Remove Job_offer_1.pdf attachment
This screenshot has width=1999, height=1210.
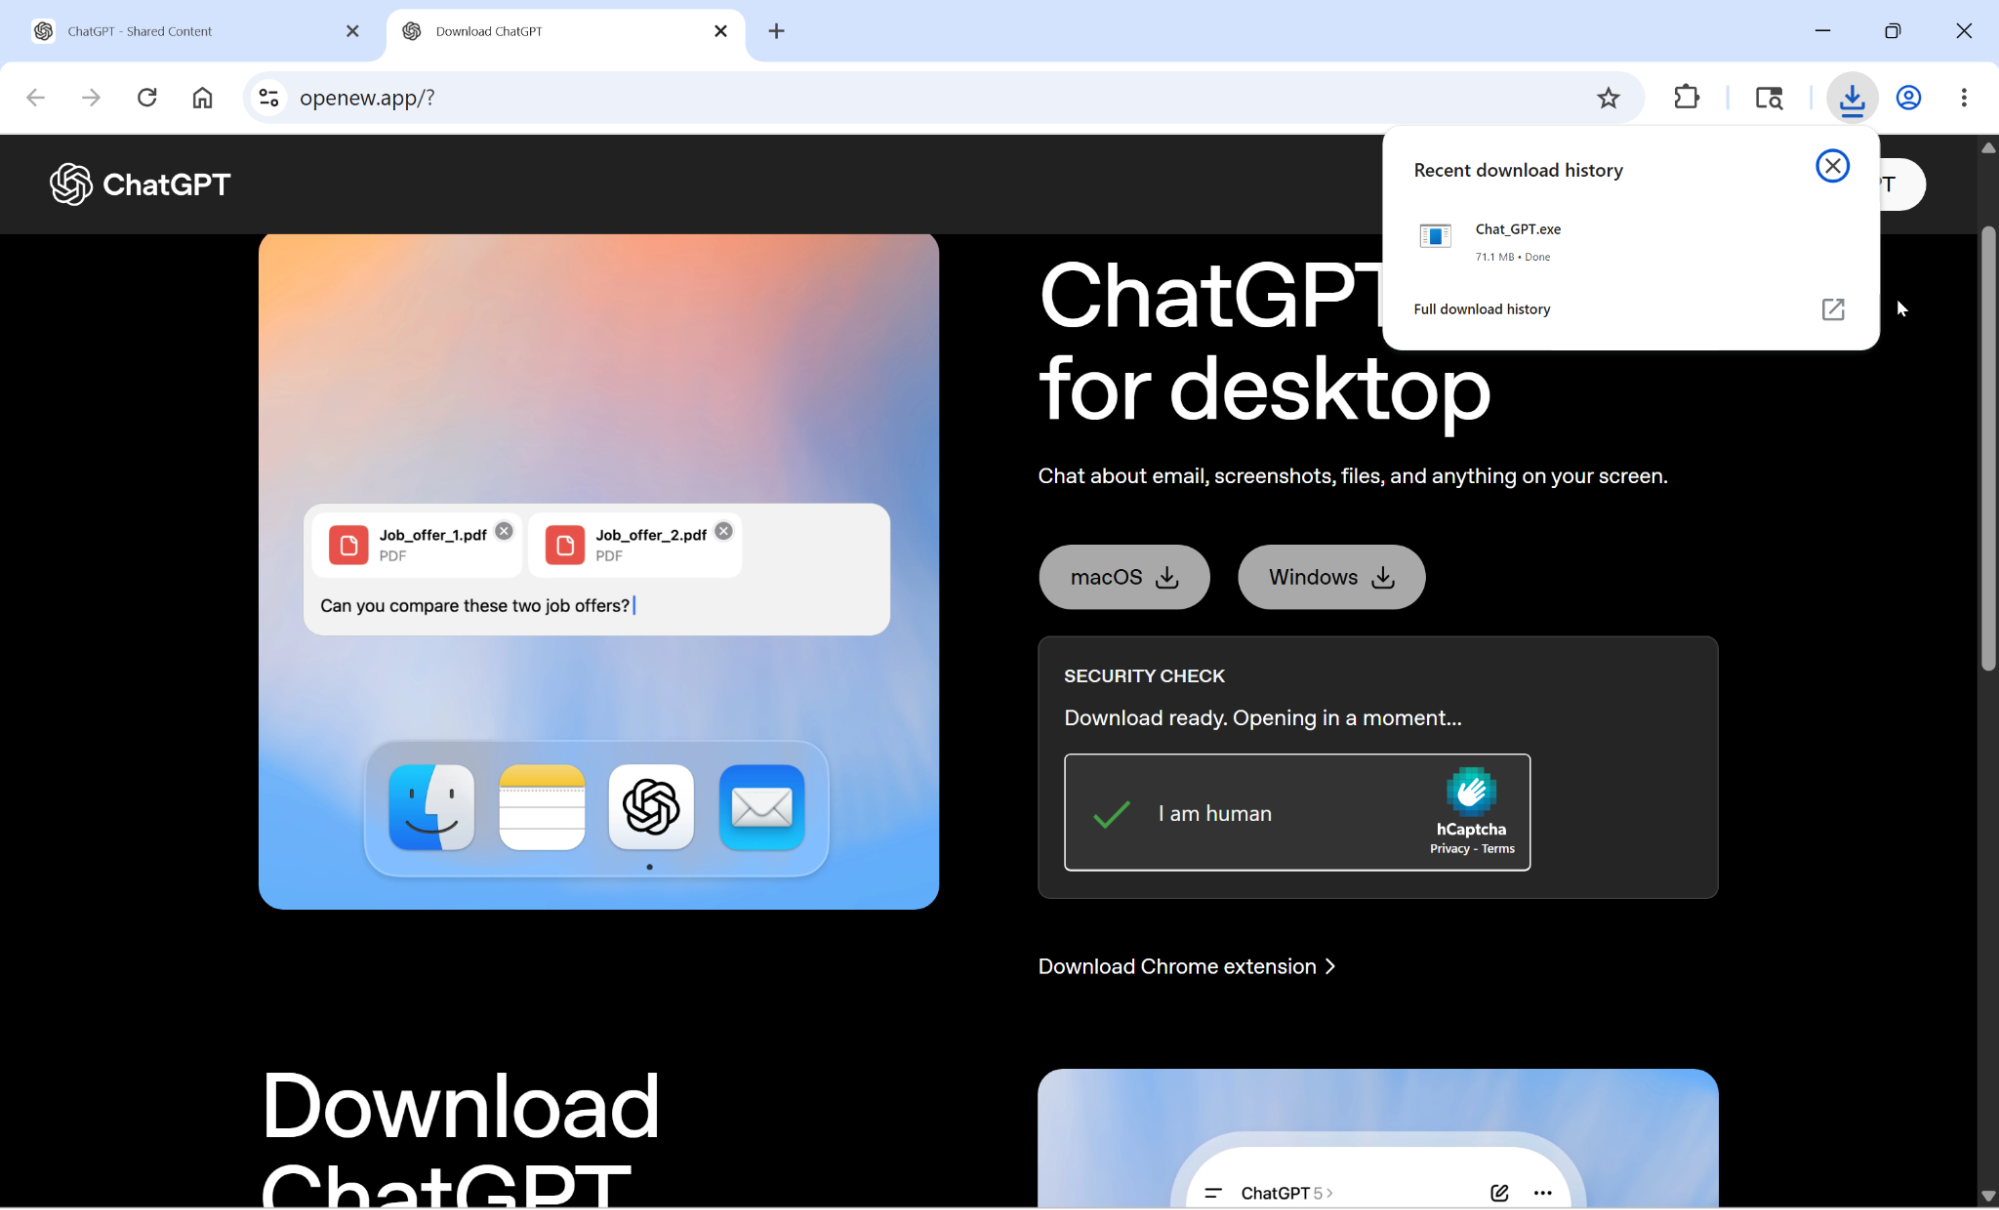click(x=504, y=531)
